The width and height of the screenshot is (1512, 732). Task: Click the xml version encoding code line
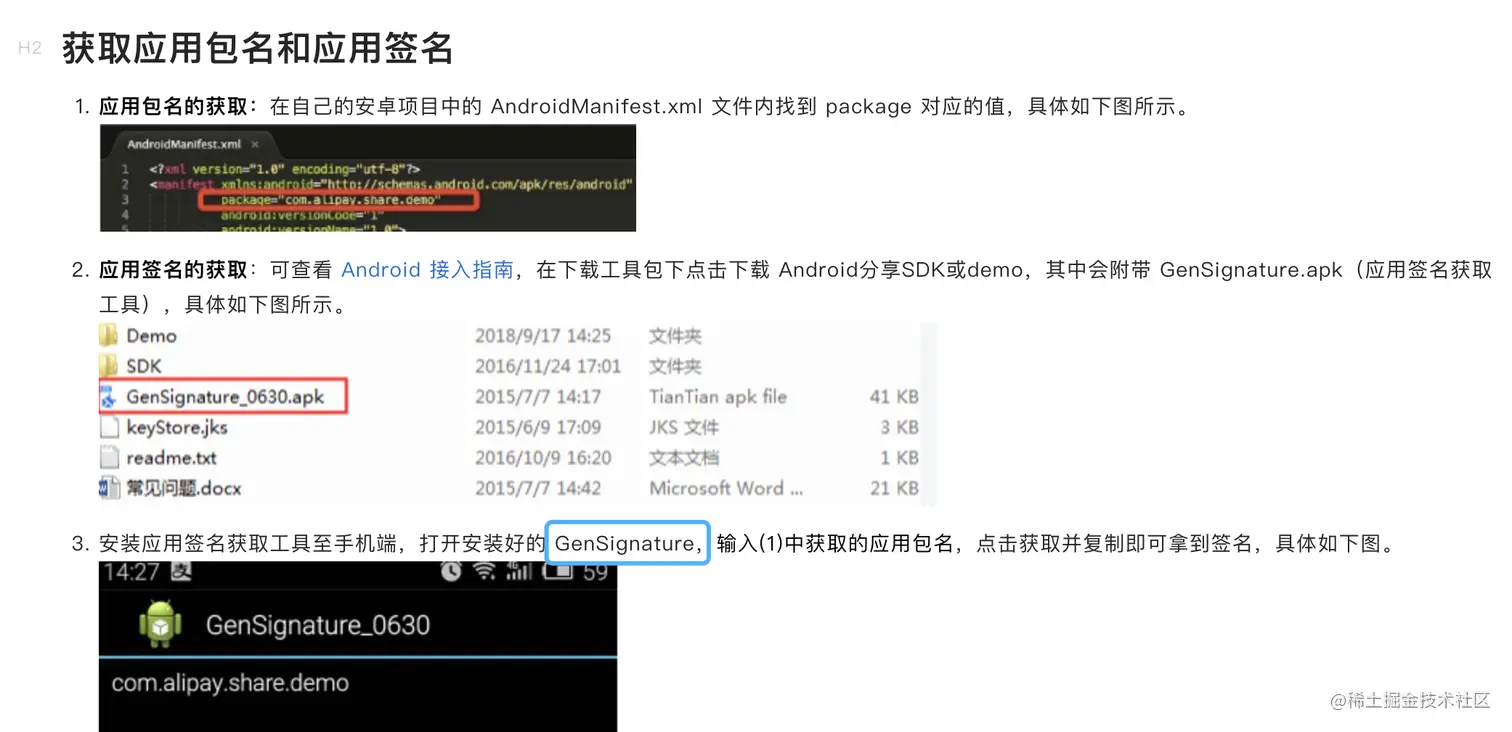pos(285,169)
